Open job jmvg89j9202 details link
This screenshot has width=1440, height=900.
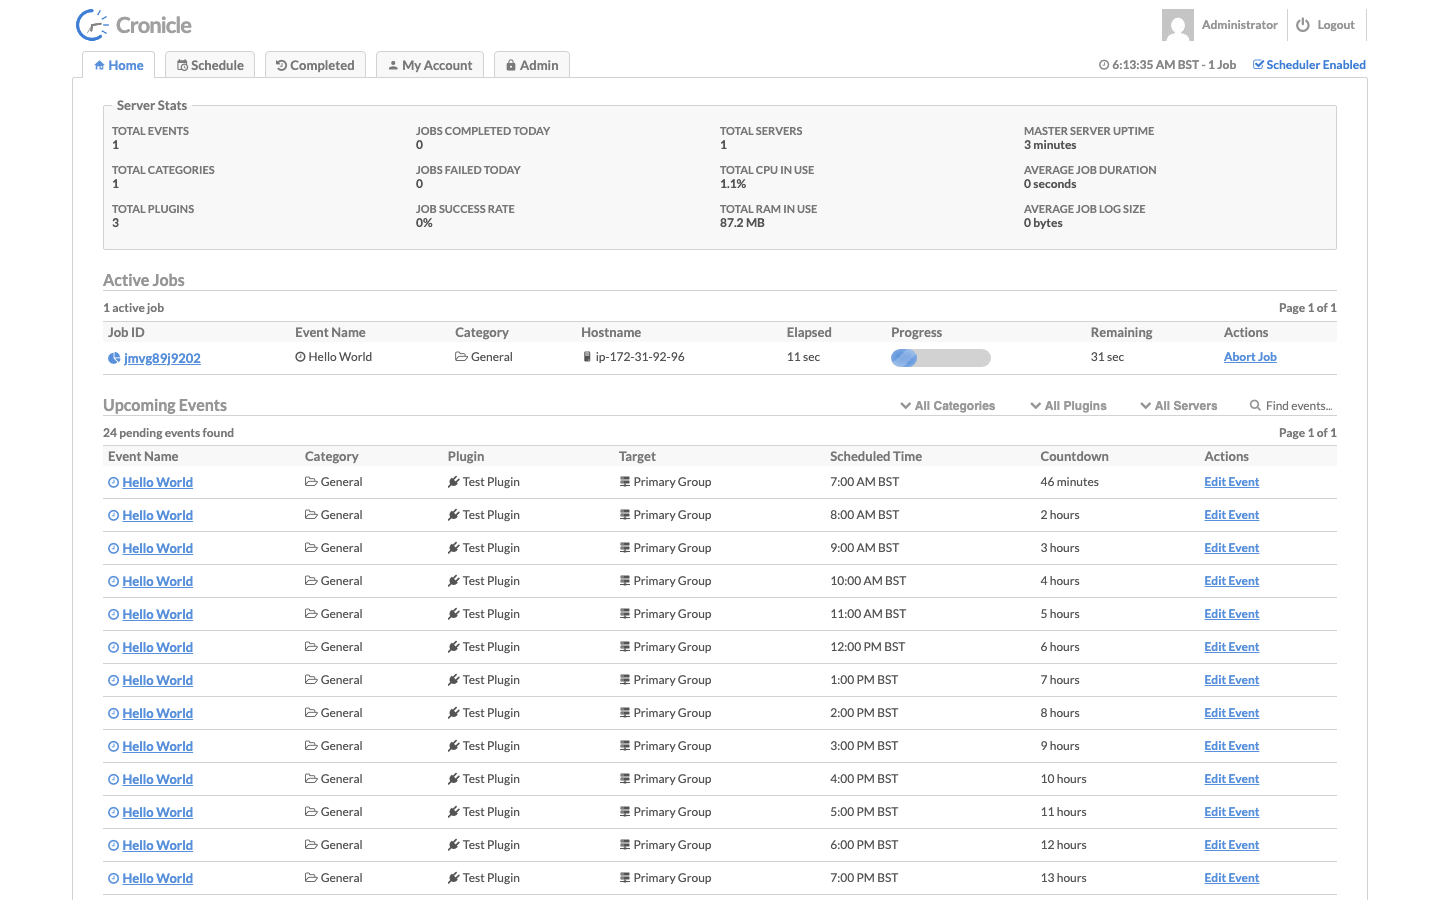[162, 358]
